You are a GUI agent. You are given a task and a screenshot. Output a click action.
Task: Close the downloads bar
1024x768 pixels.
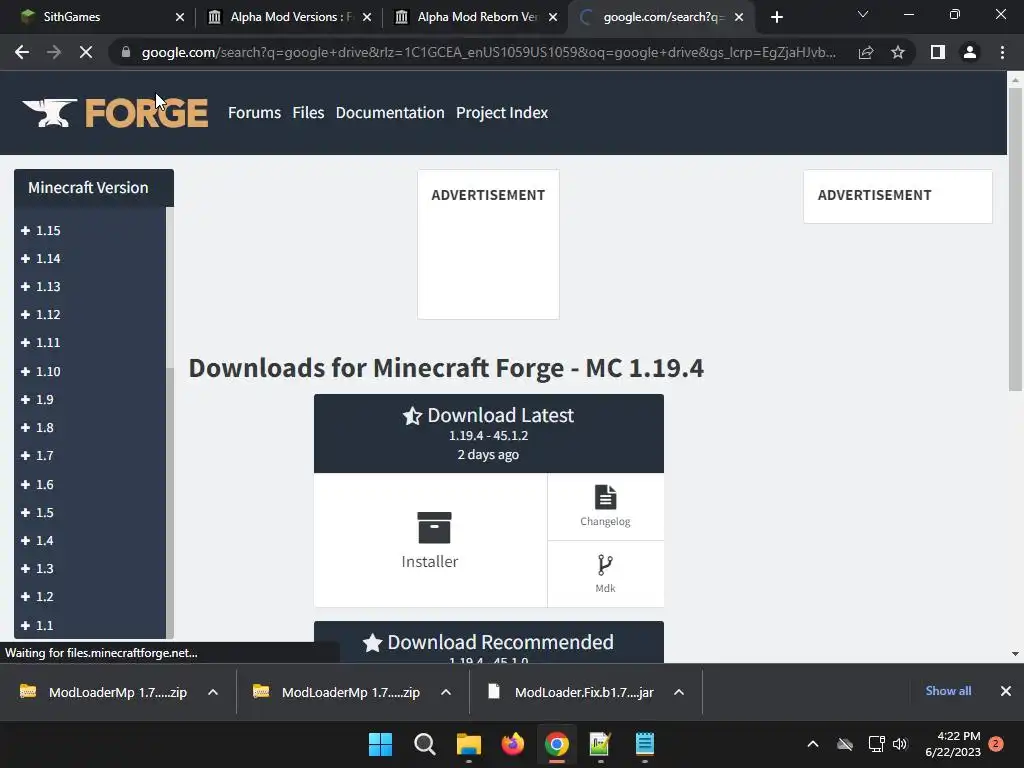coord(1006,691)
